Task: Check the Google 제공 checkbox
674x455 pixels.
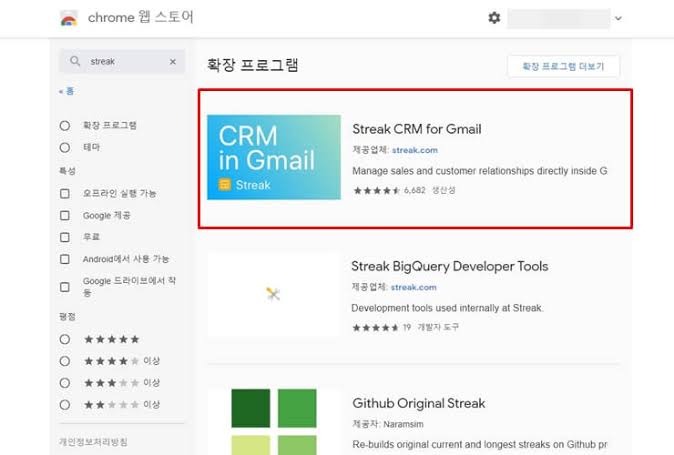Action: pyautogui.click(x=65, y=215)
